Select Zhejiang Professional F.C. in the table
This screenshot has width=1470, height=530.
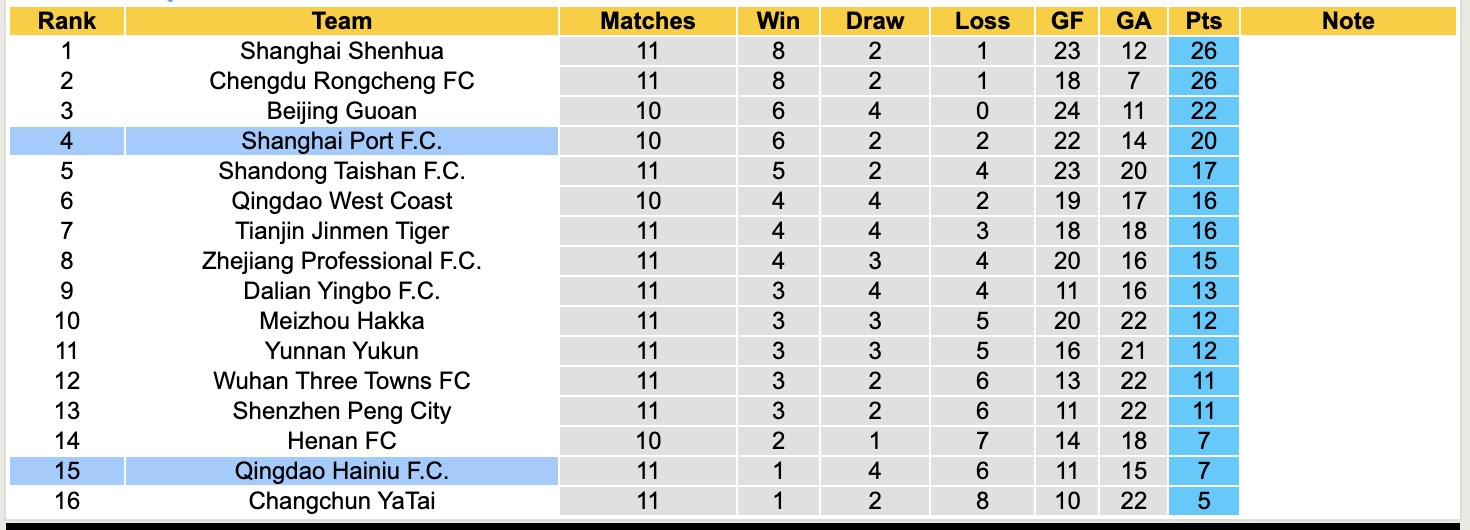[x=341, y=261]
